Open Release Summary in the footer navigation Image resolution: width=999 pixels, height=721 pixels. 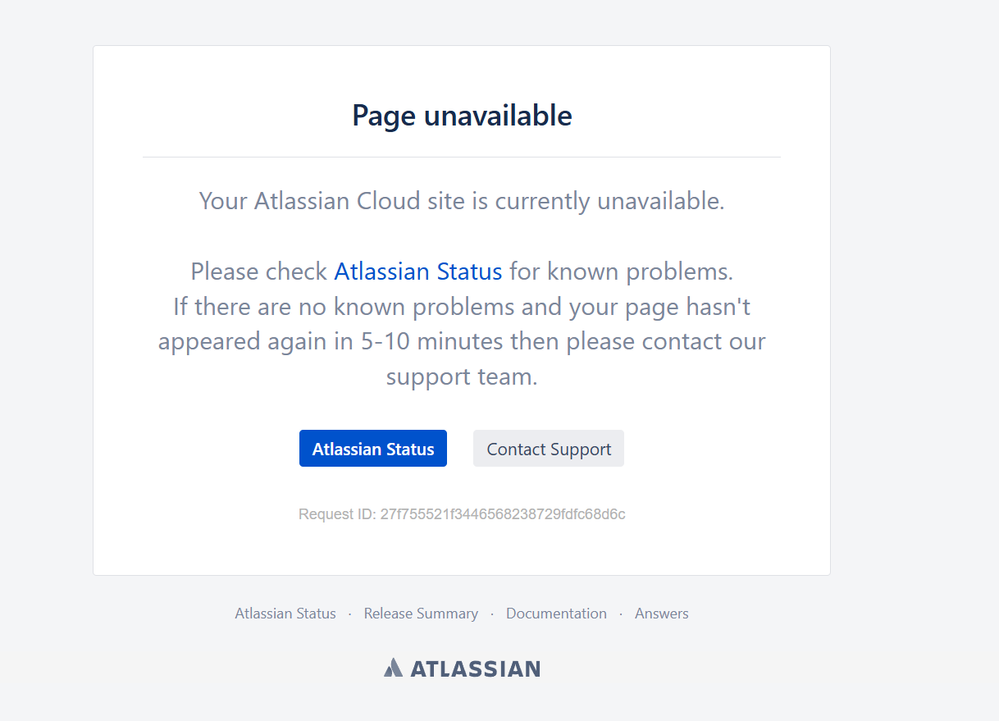tap(420, 613)
